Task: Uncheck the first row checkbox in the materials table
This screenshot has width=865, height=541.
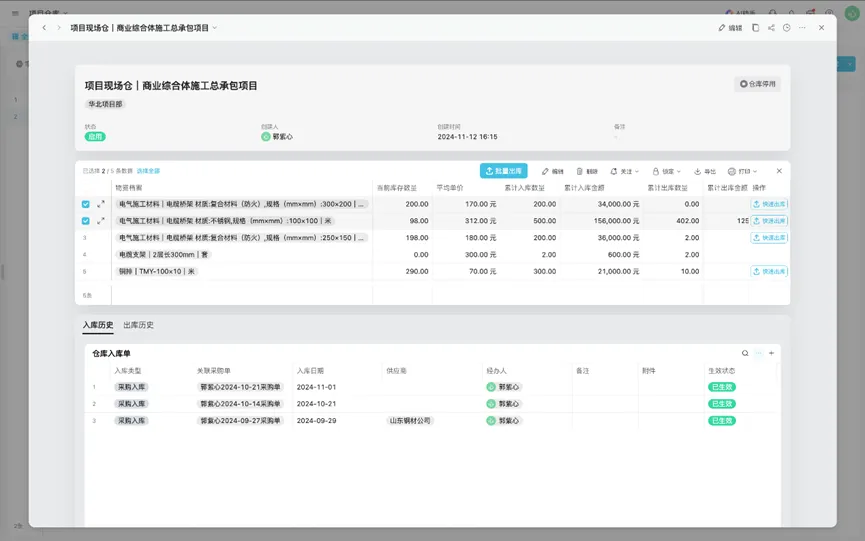Action: click(85, 204)
